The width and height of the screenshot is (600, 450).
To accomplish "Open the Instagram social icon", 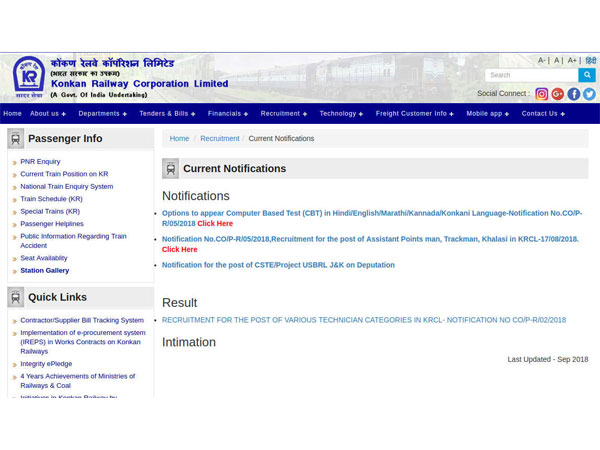I will (541, 94).
